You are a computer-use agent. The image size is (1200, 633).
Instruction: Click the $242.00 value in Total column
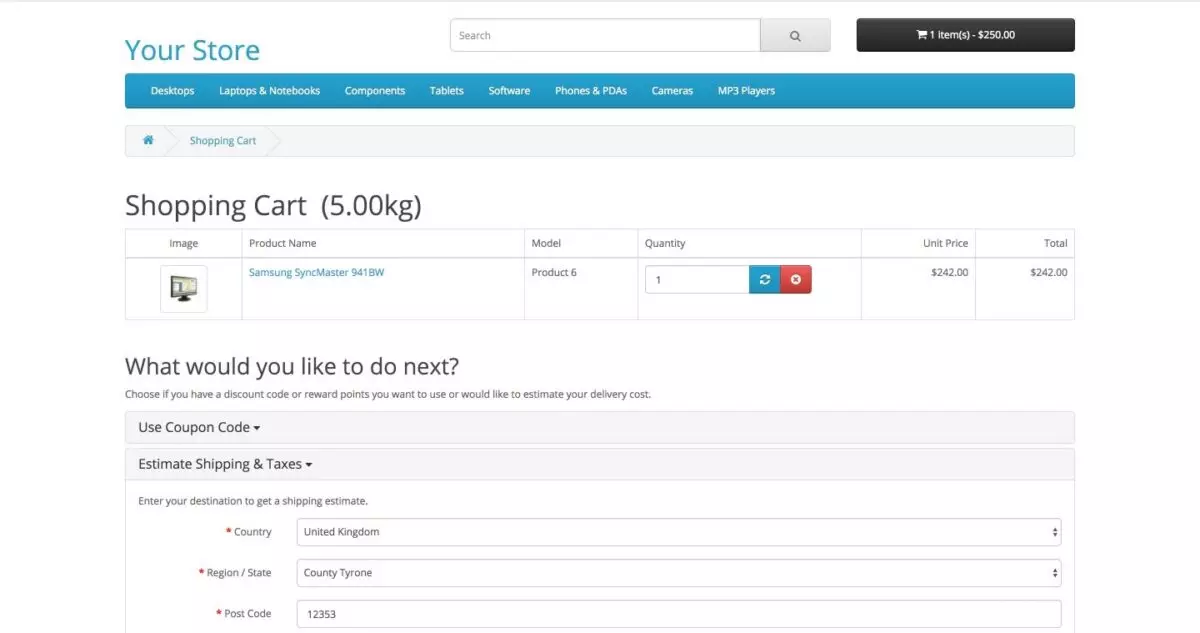(1048, 272)
